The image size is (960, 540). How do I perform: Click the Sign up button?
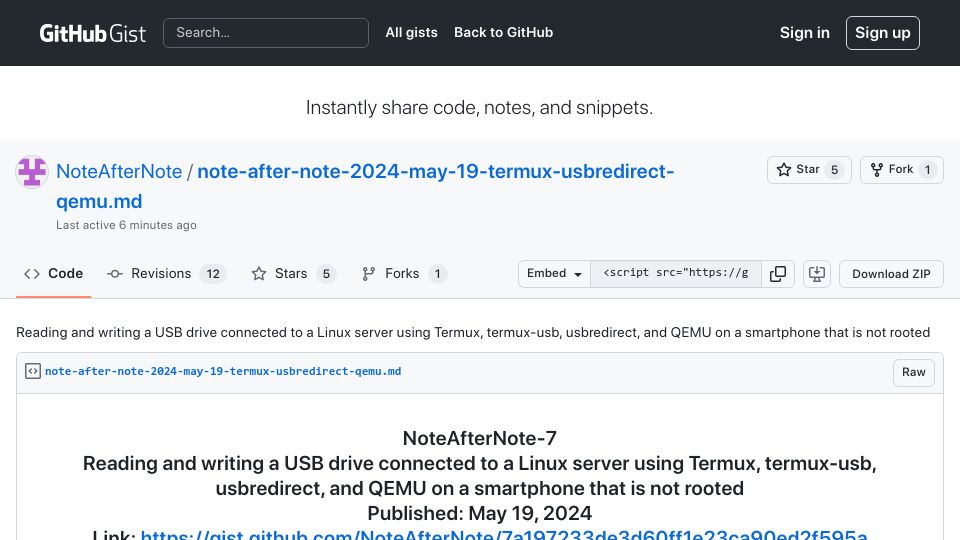coord(882,32)
